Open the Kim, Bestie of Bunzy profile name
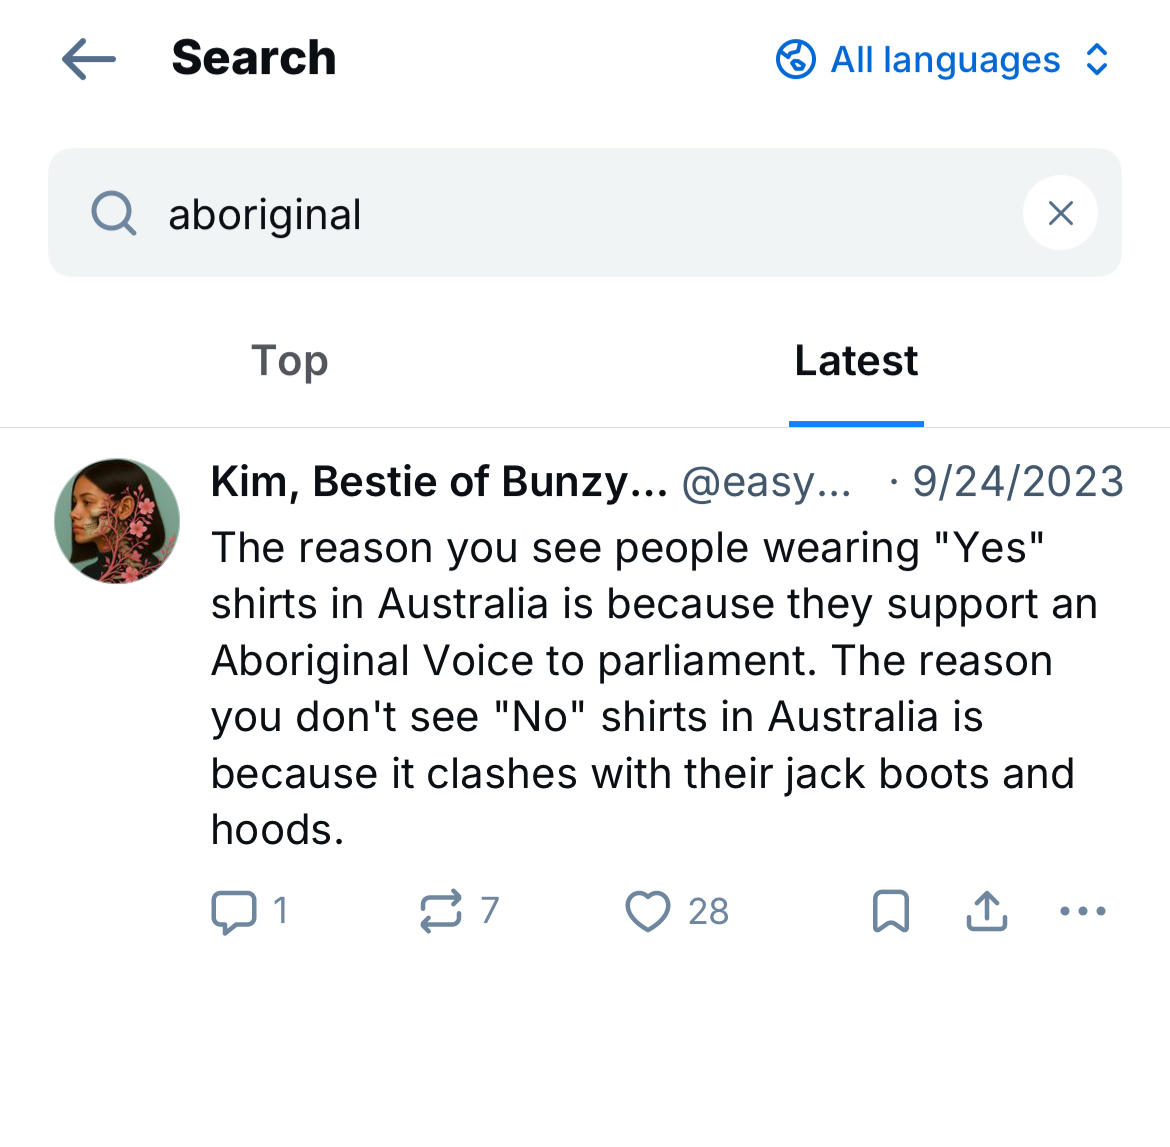The height and width of the screenshot is (1147, 1170). (x=439, y=482)
